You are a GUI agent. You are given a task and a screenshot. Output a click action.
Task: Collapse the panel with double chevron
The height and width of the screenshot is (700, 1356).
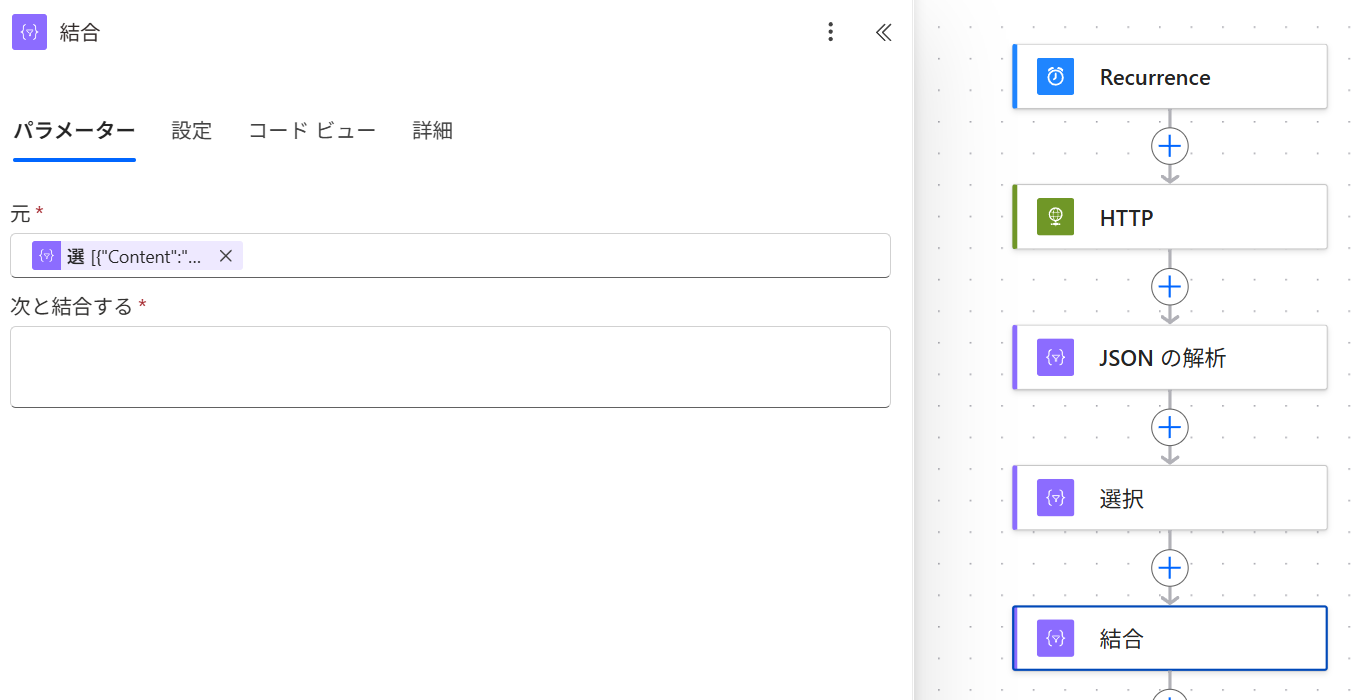883,32
